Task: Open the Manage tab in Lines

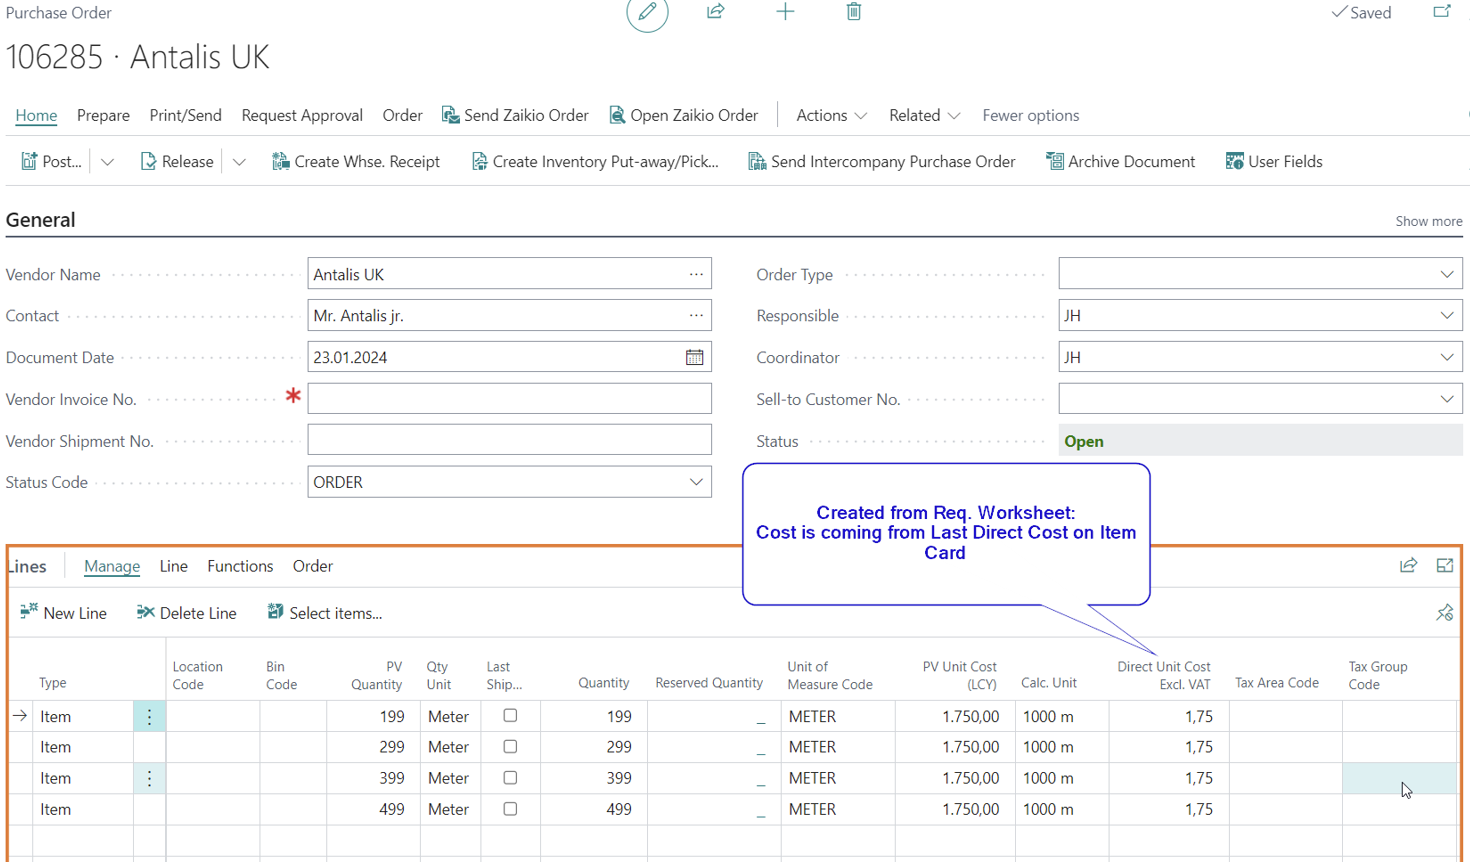Action: tap(112, 566)
